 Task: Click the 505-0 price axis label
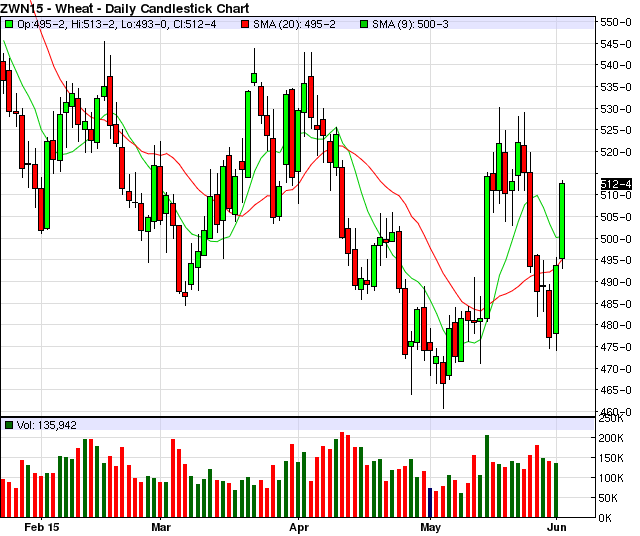click(x=616, y=217)
